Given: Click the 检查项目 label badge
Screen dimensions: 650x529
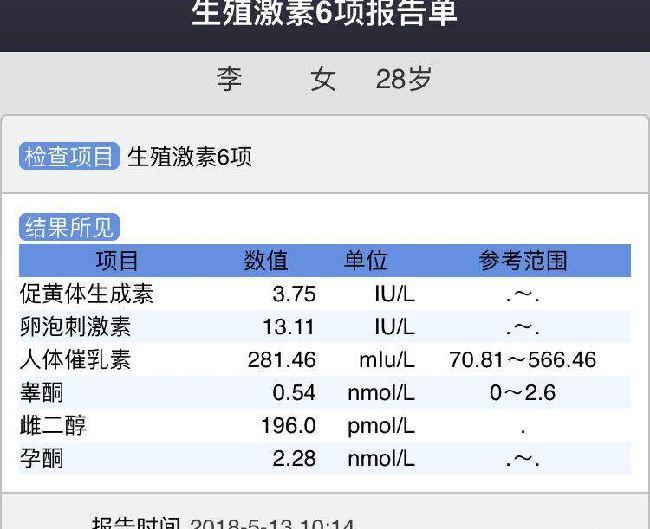Looking at the screenshot, I should pos(68,157).
